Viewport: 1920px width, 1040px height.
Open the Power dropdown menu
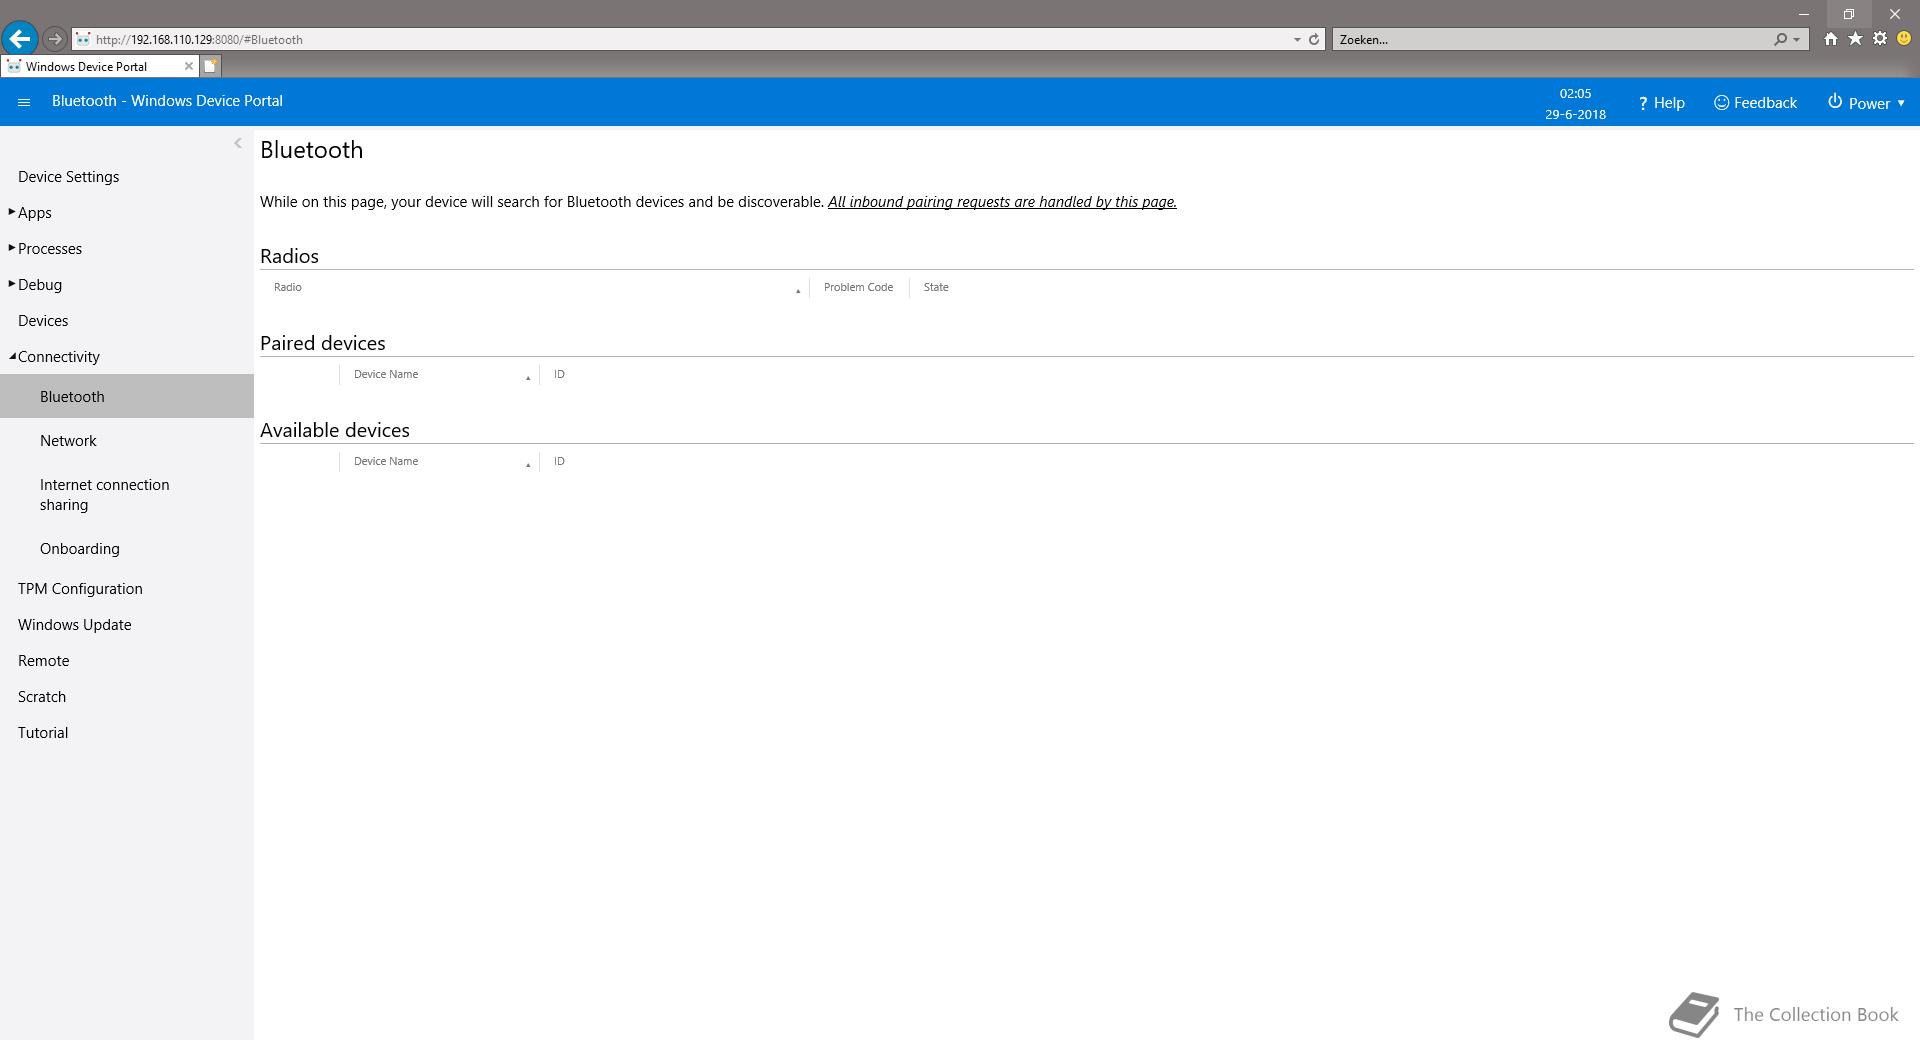(x=1866, y=103)
